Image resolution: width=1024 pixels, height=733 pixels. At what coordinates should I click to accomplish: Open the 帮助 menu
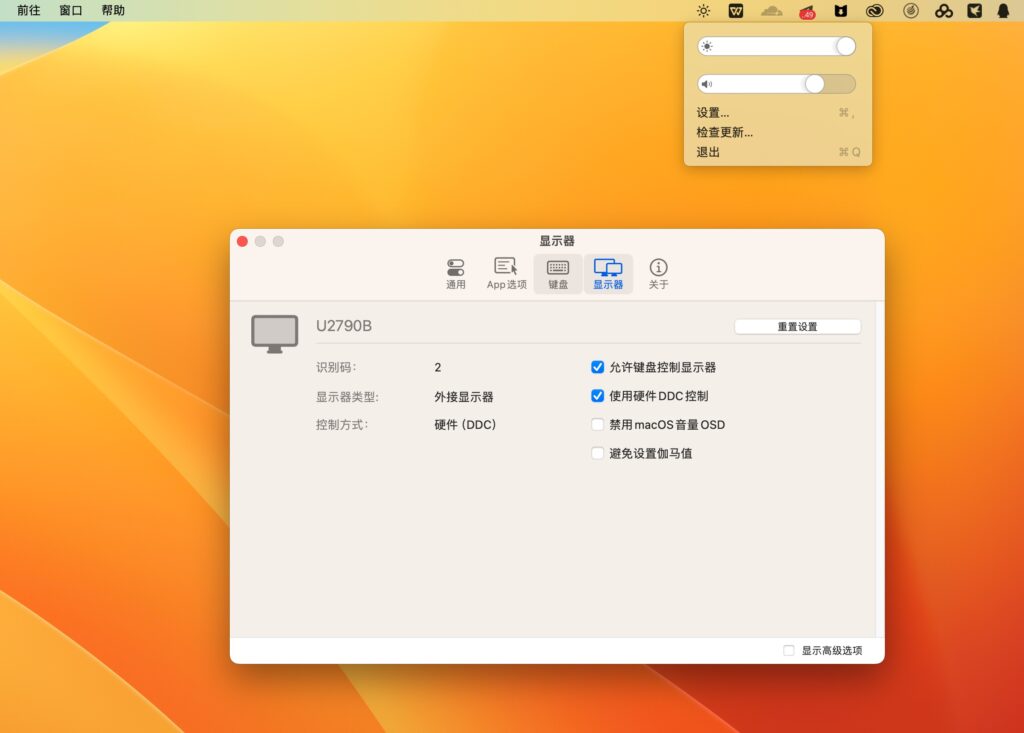(x=111, y=11)
